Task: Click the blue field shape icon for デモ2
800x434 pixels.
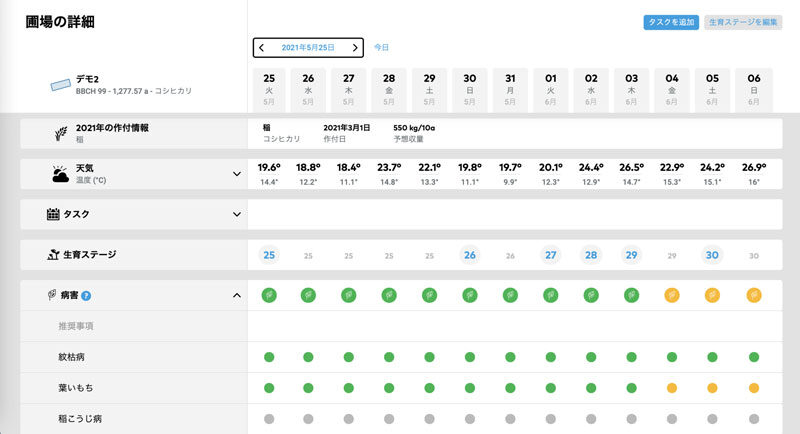Action: [x=57, y=86]
